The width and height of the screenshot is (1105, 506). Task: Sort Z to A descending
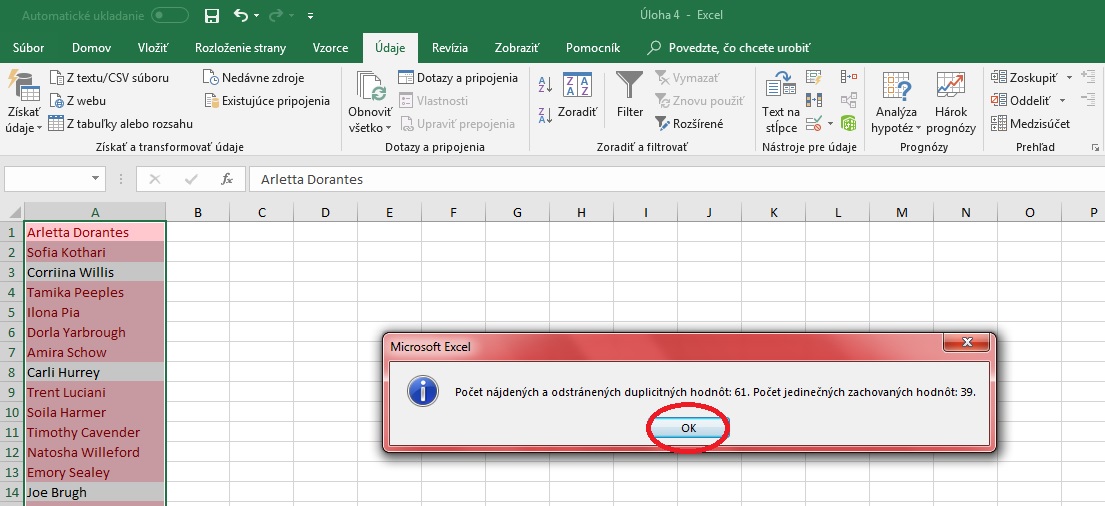[x=545, y=116]
